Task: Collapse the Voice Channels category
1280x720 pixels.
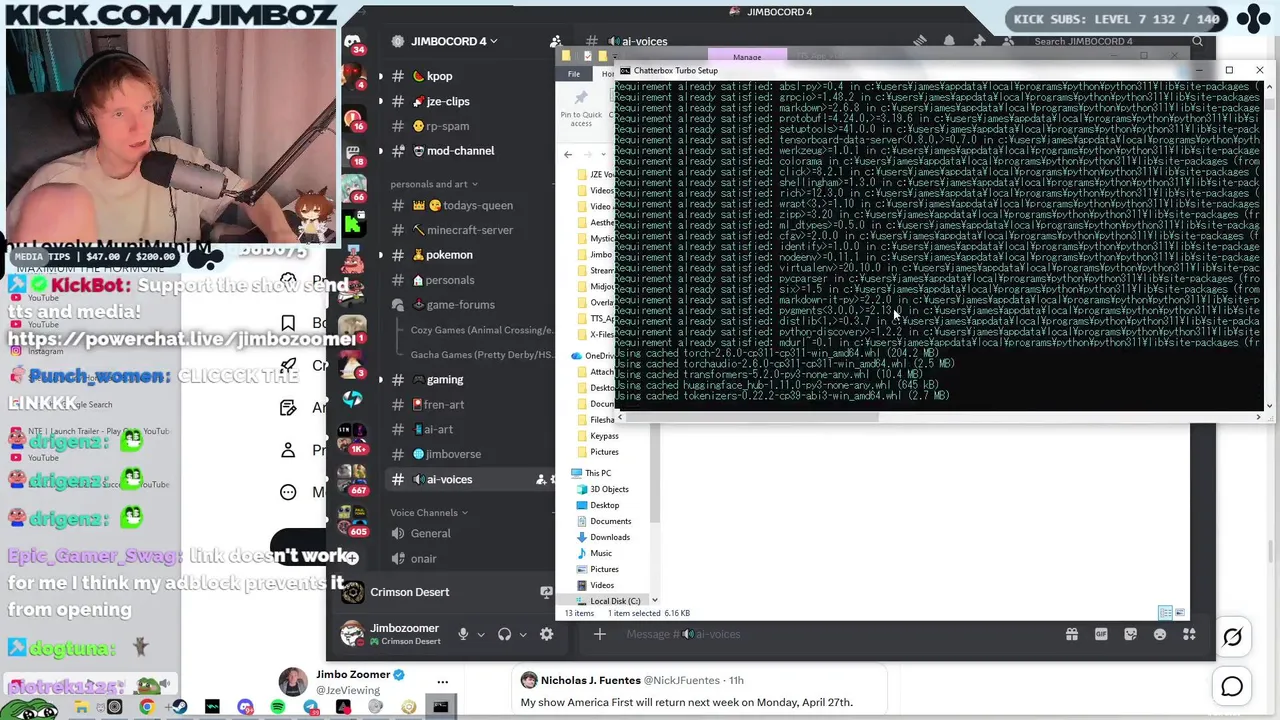Action: pos(429,512)
